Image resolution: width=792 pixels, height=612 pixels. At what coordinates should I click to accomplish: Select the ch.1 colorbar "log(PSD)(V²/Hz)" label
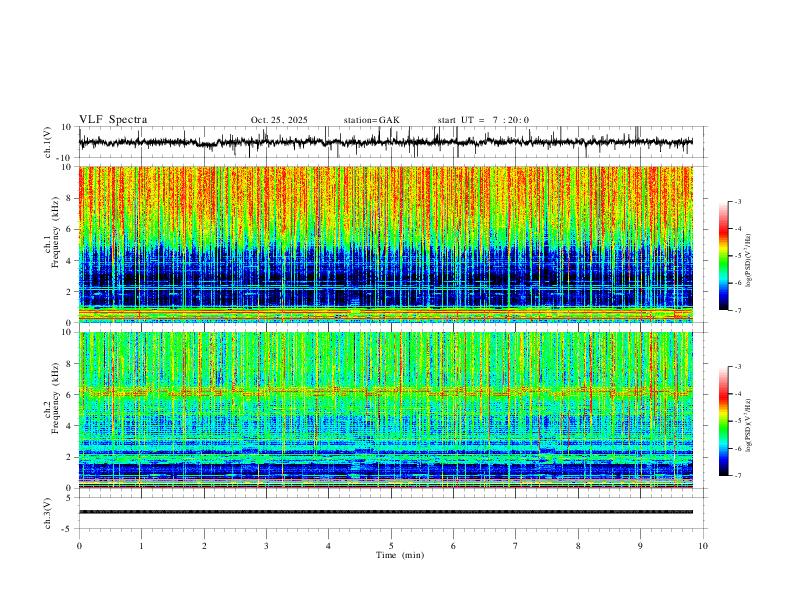coord(749,261)
